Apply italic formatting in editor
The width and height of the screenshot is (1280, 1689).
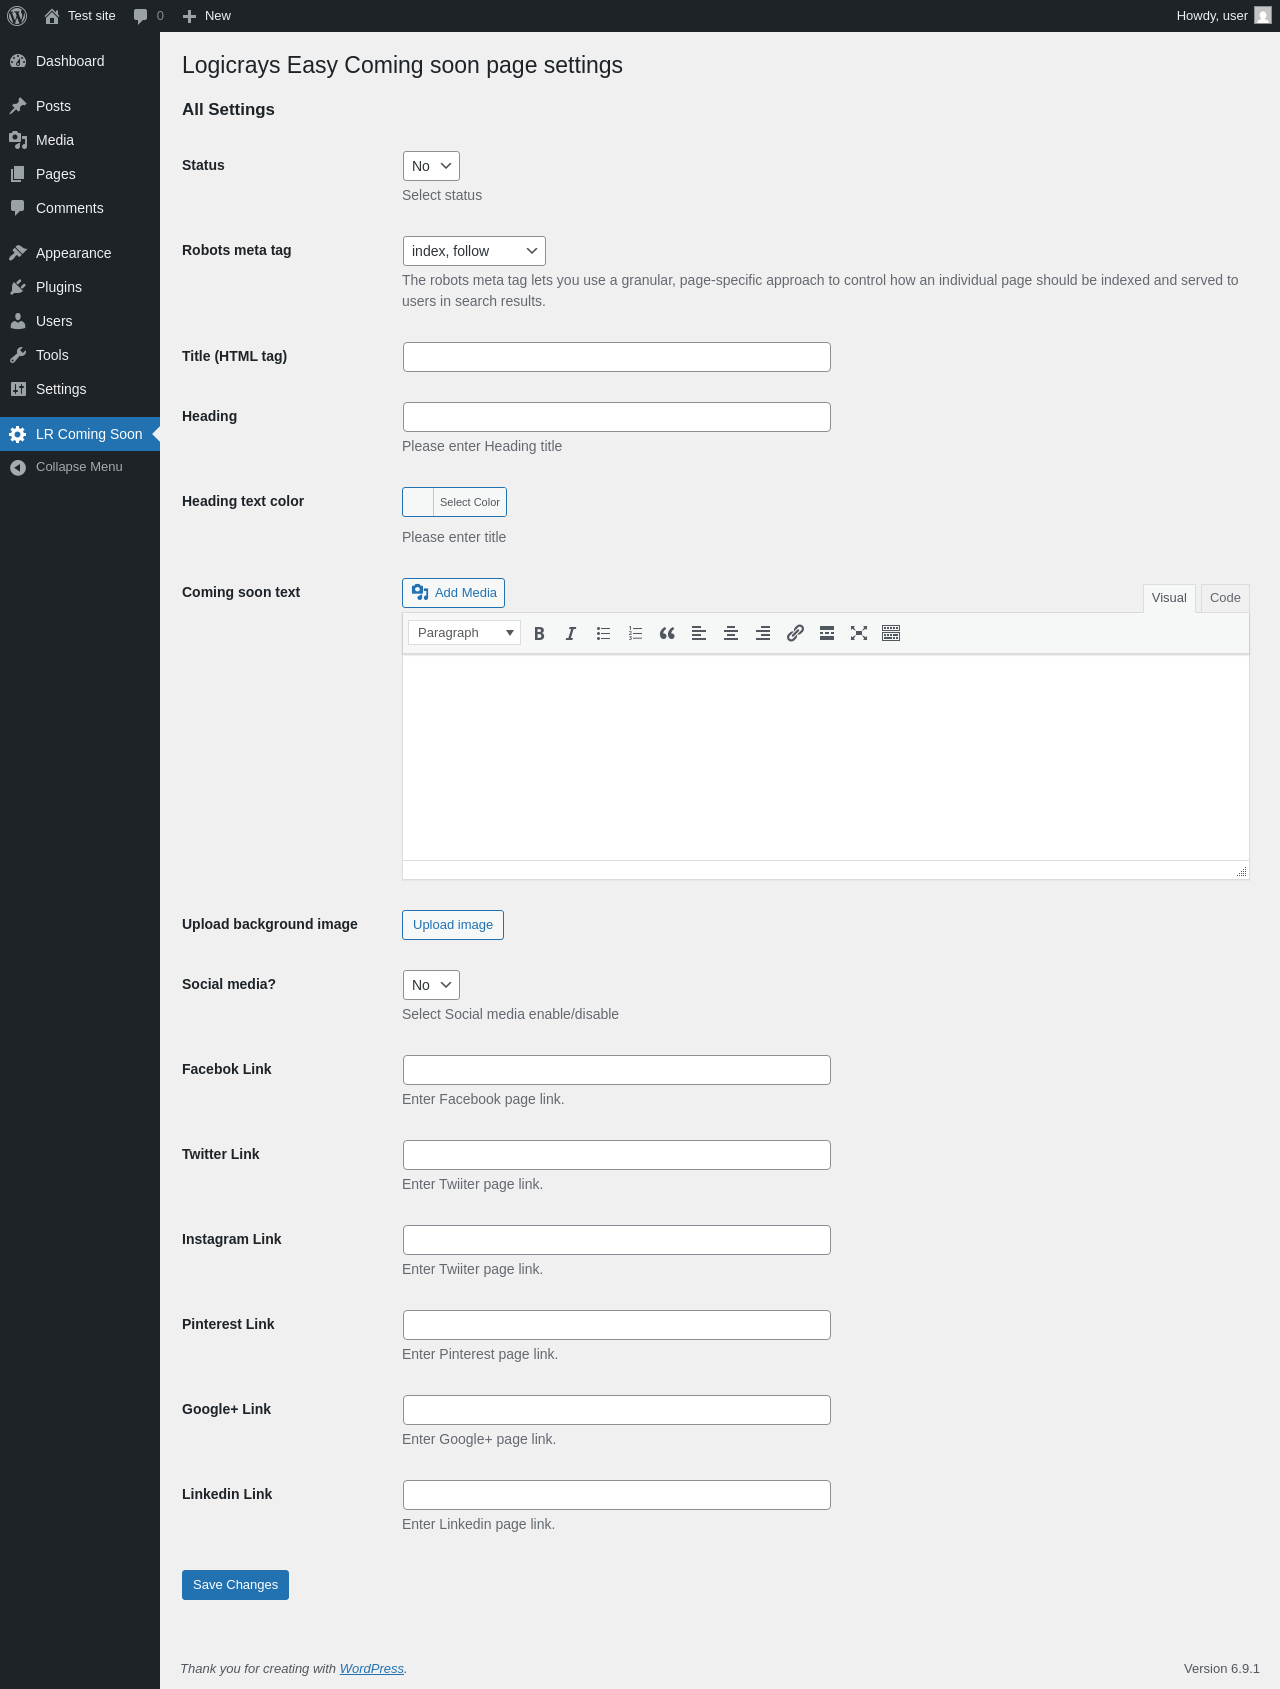tap(571, 633)
